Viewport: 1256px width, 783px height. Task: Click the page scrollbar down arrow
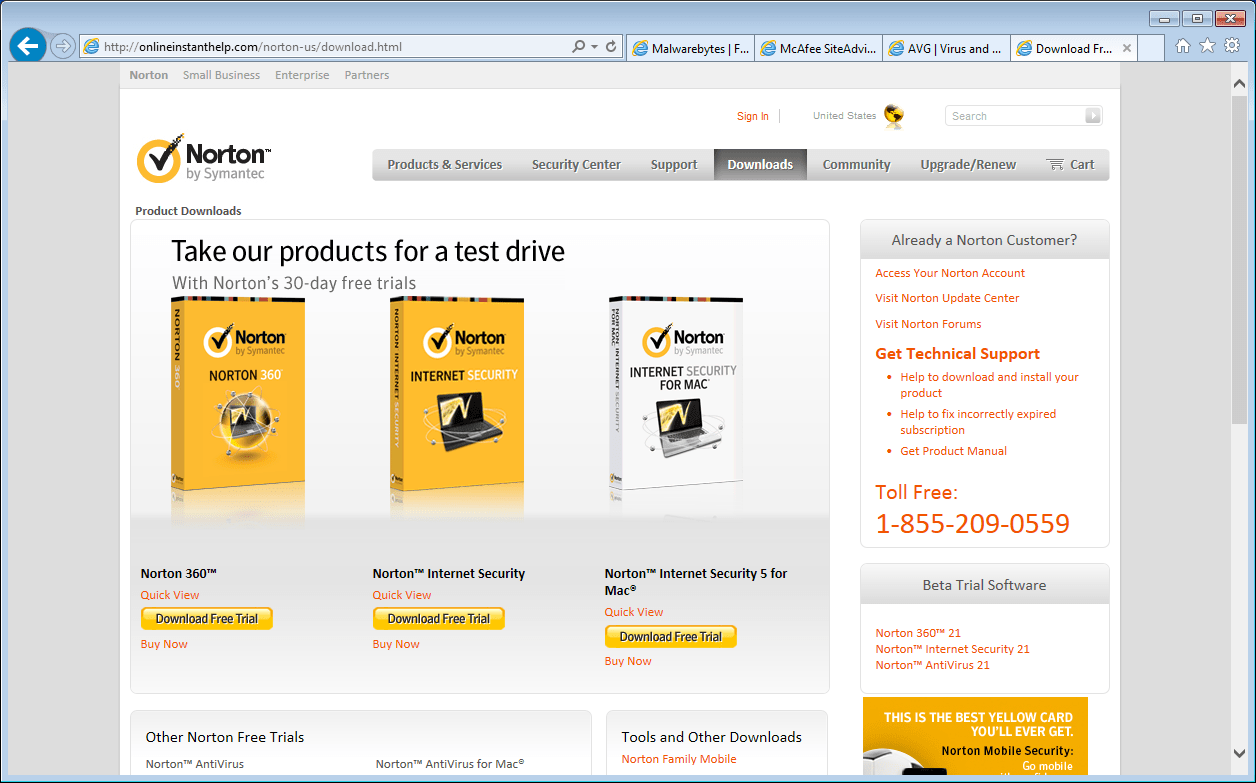pyautogui.click(x=1239, y=755)
